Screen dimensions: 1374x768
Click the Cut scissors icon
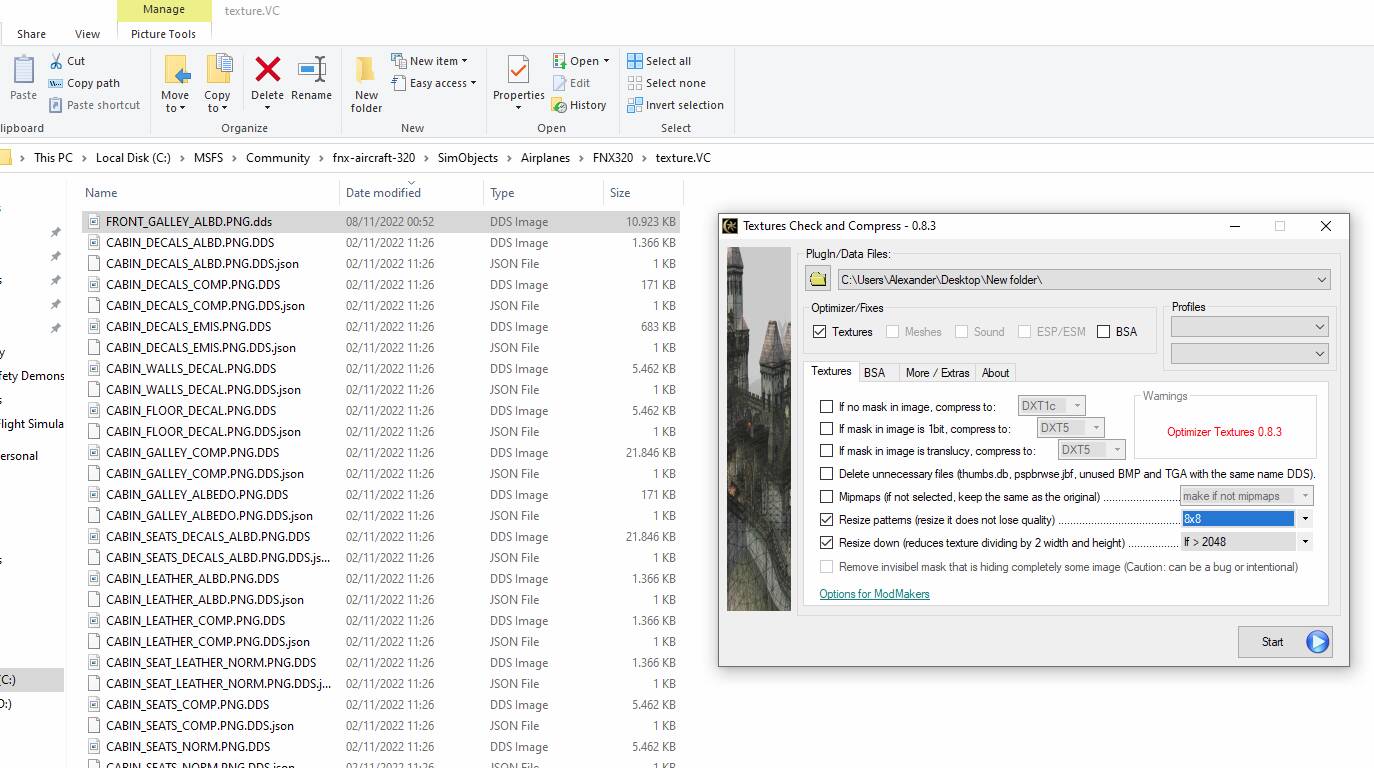[x=58, y=61]
